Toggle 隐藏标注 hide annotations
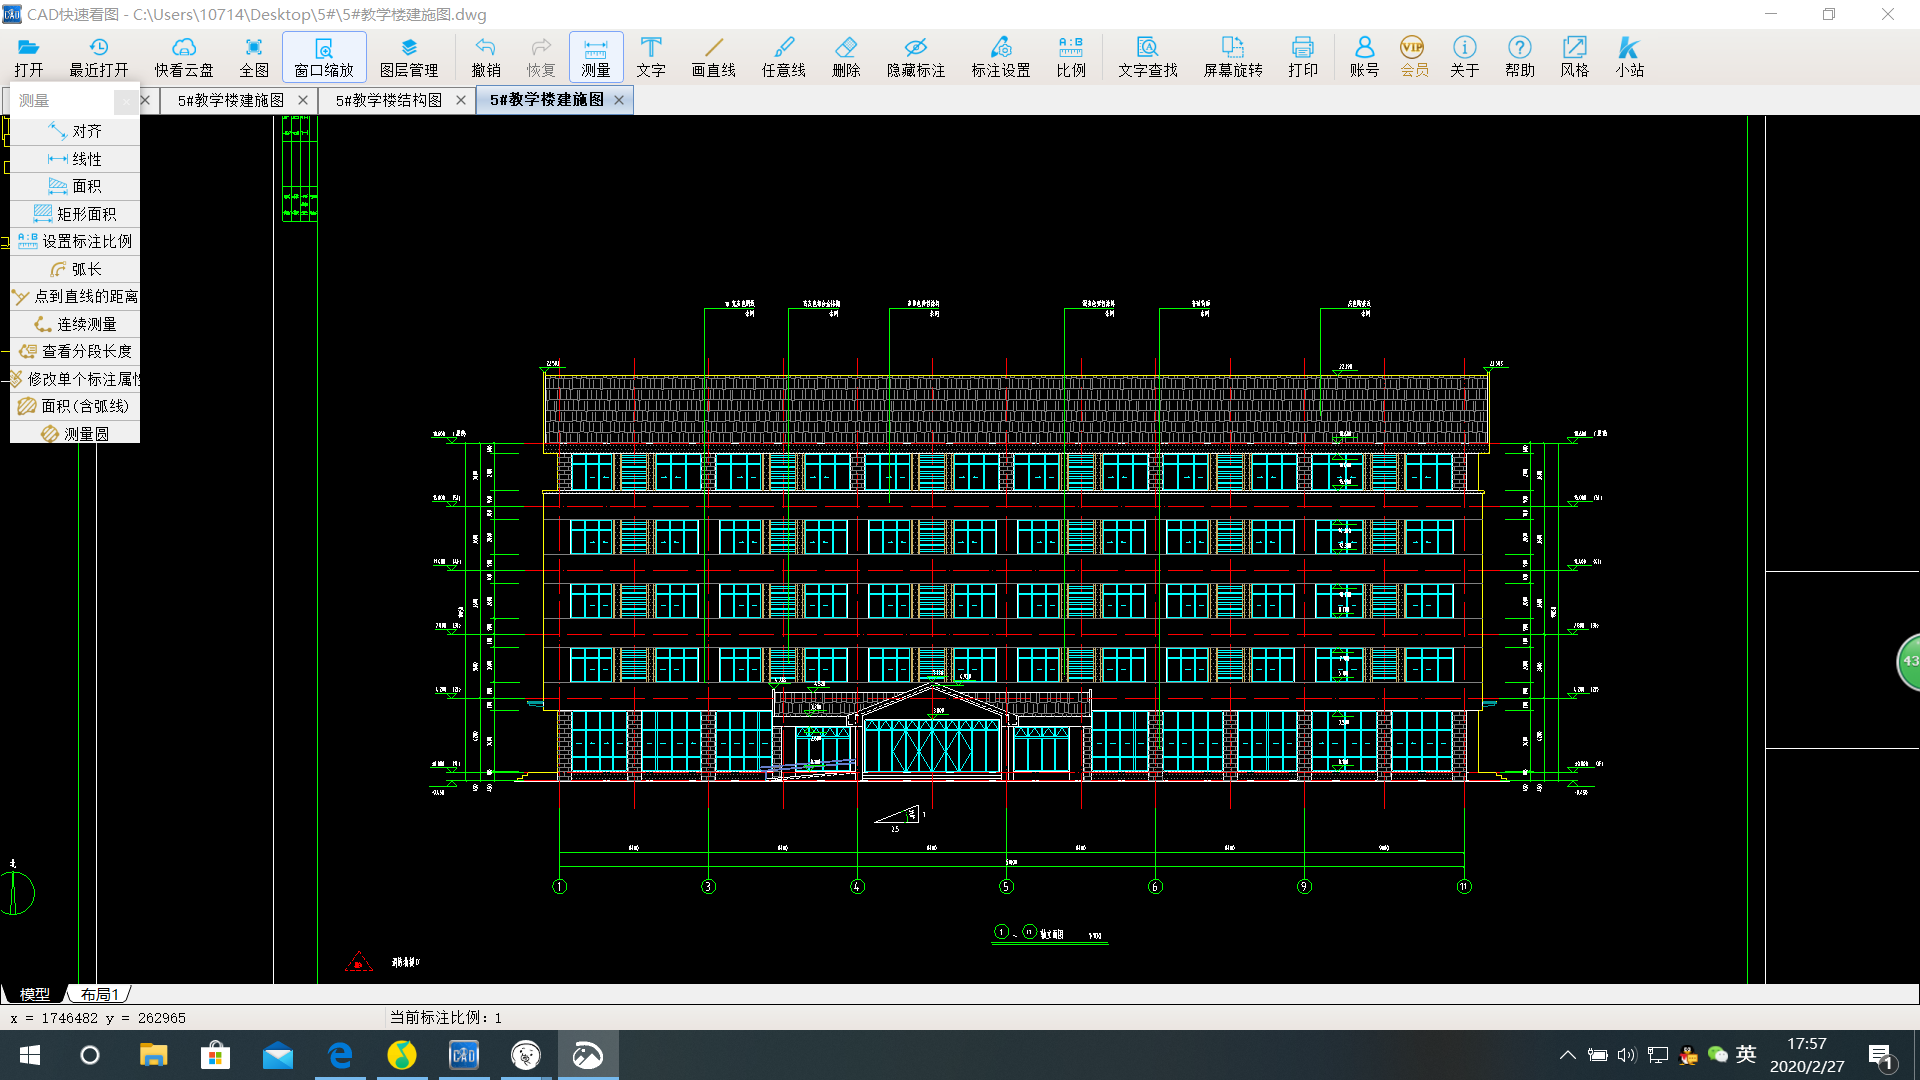Image resolution: width=1920 pixels, height=1080 pixels. click(916, 57)
